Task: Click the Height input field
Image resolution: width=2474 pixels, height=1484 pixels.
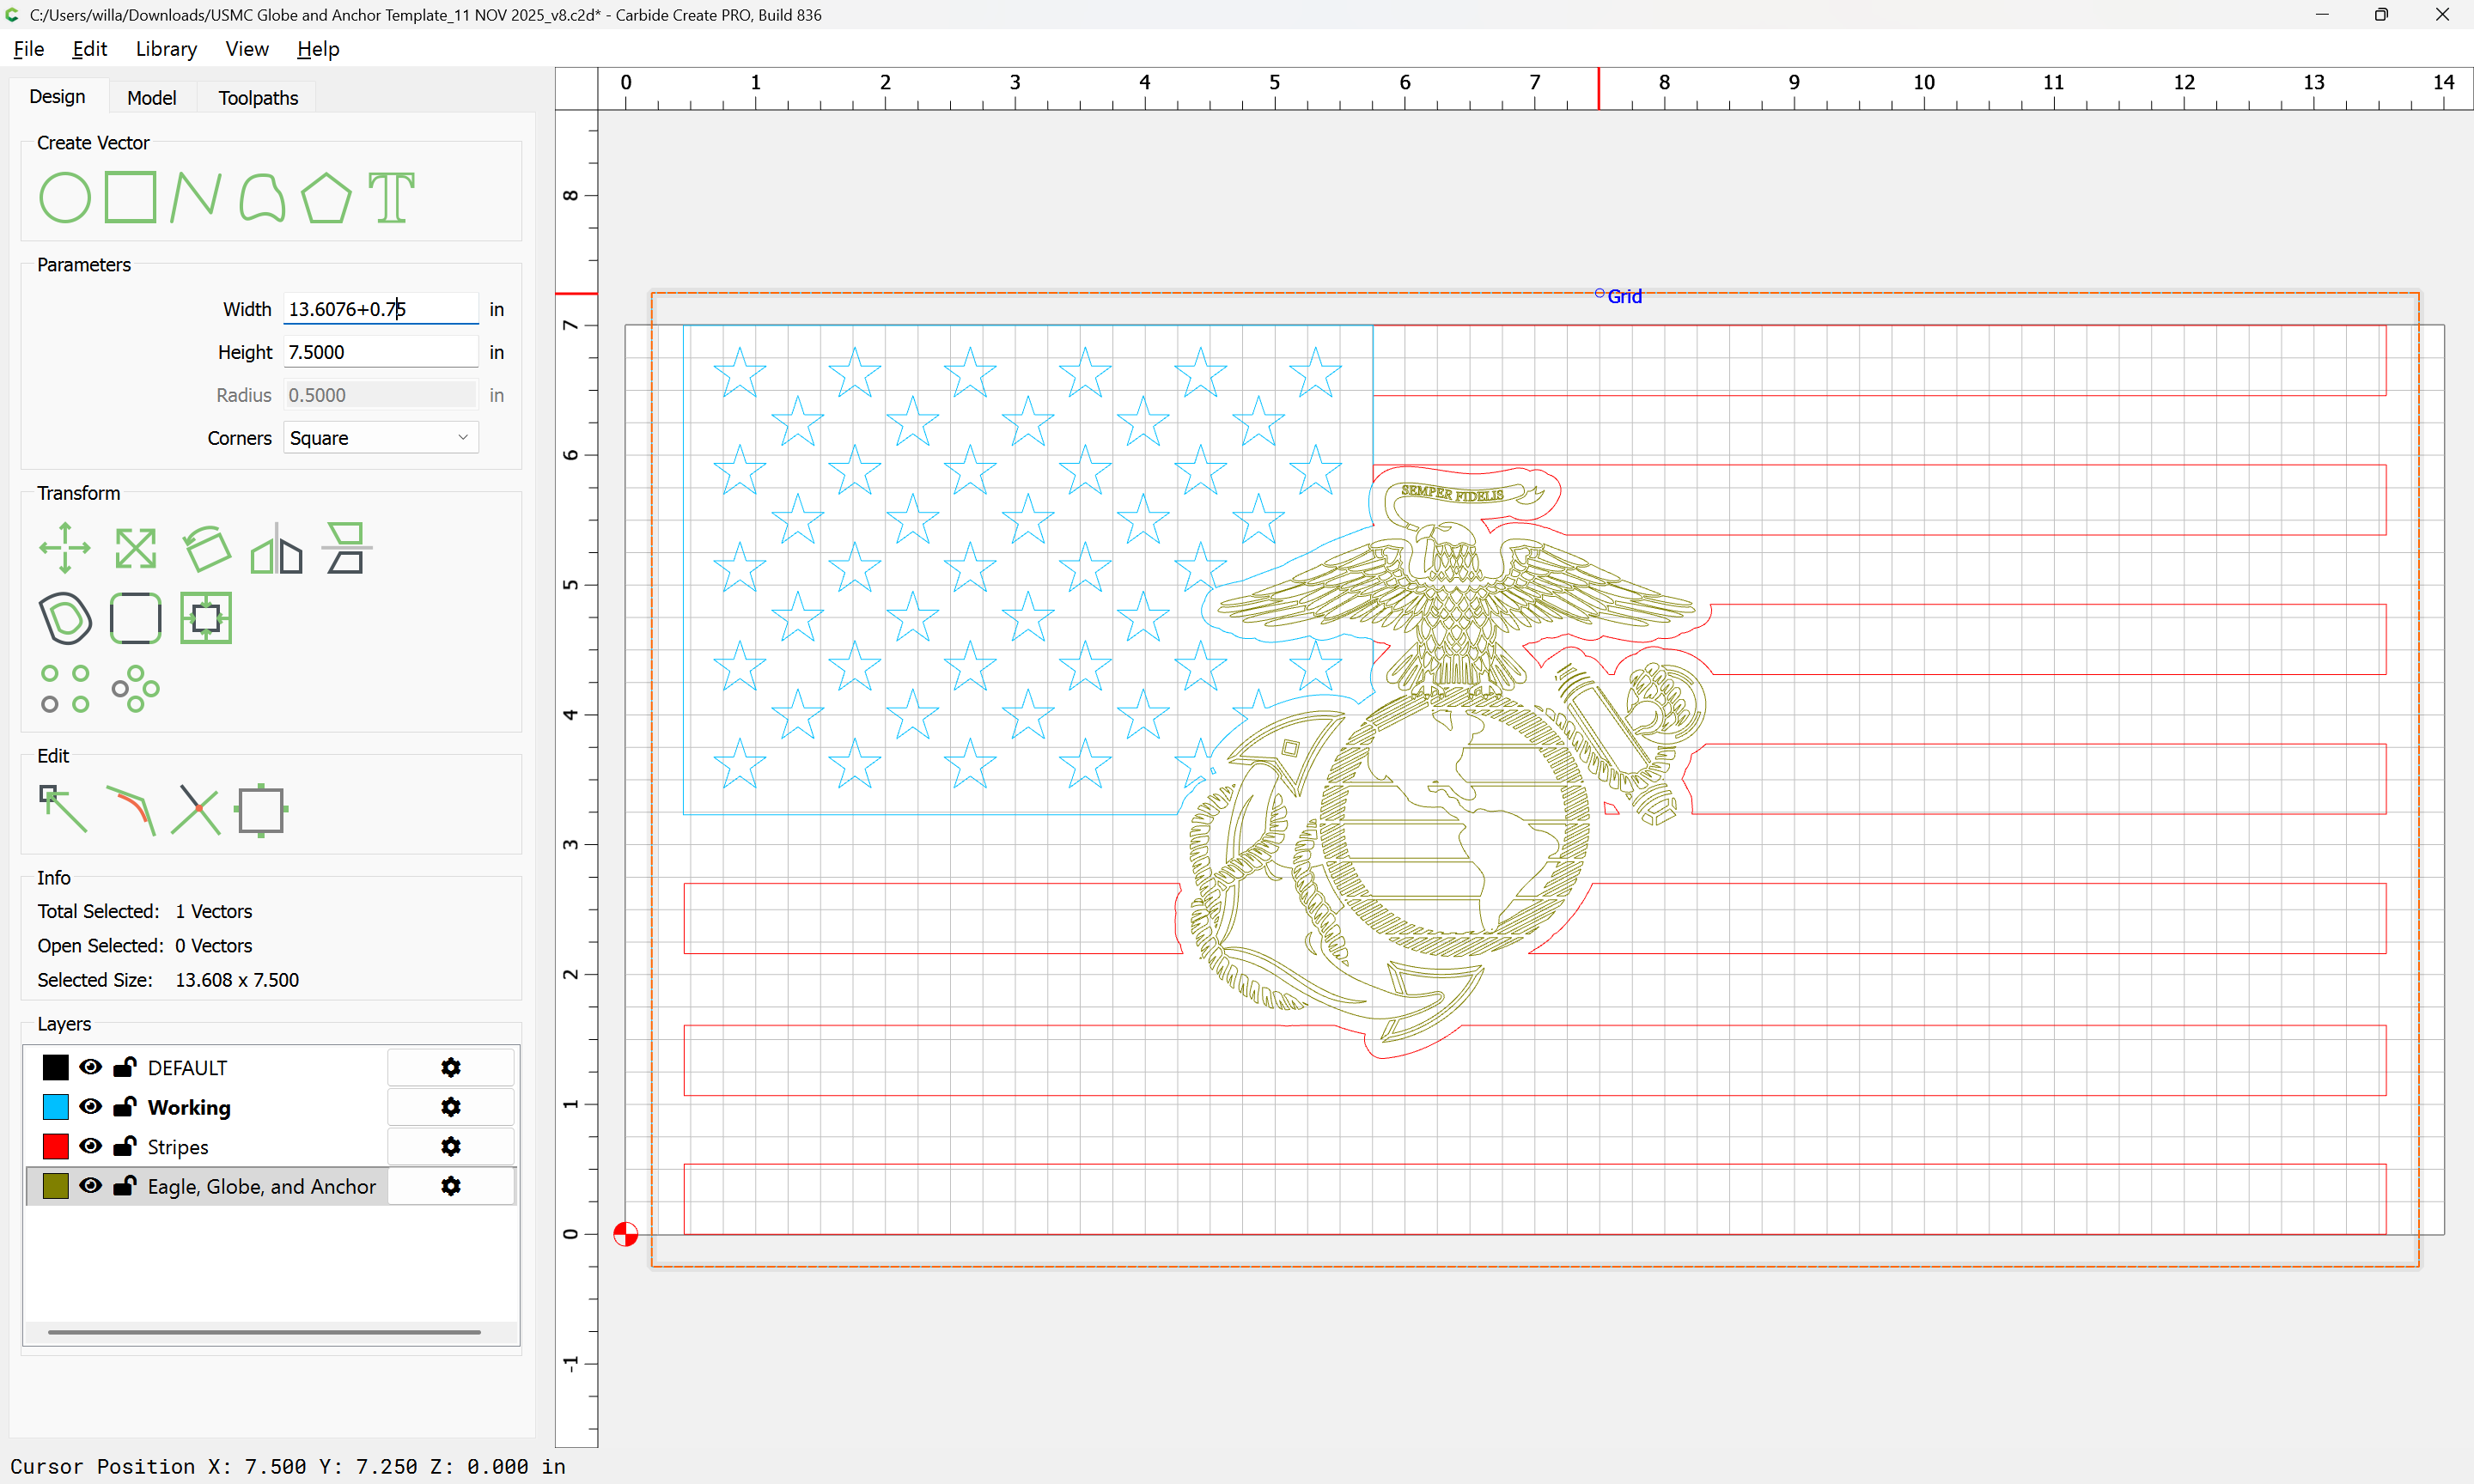Action: click(x=380, y=352)
